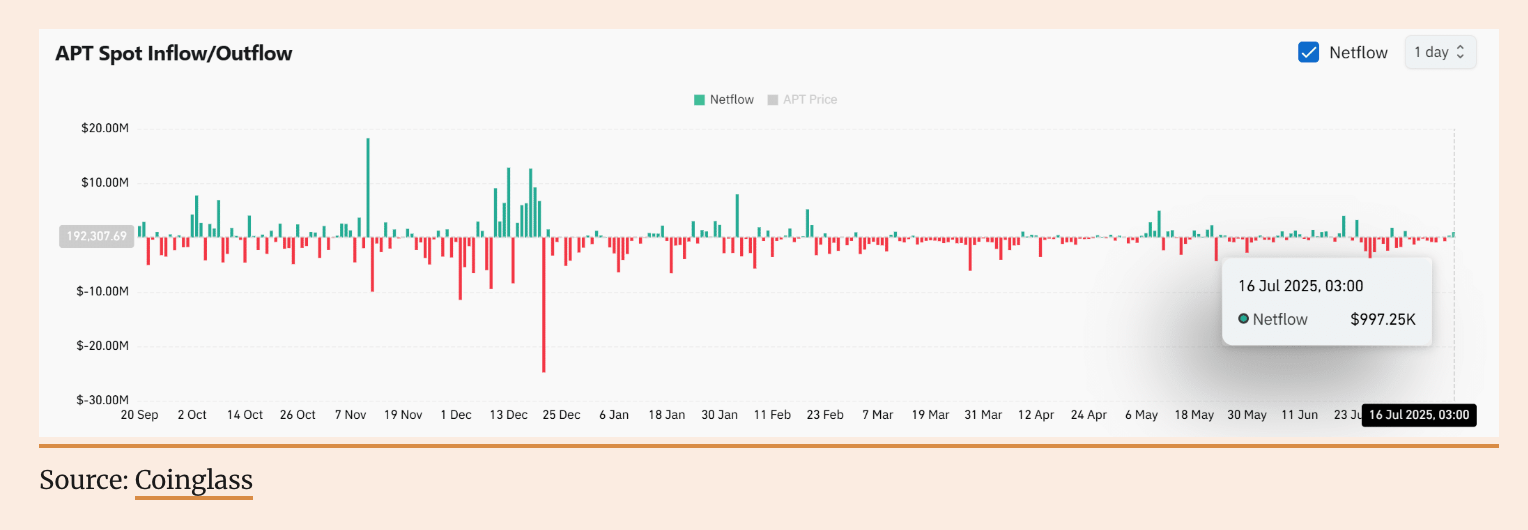Select the 13 Dec x-axis label
1528x530 pixels.
pos(509,415)
